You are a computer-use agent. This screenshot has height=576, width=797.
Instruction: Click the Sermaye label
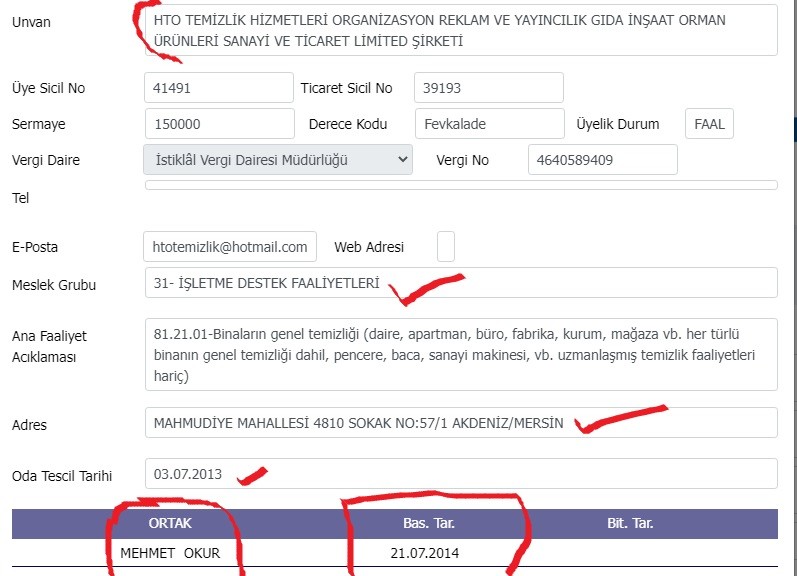click(x=39, y=125)
